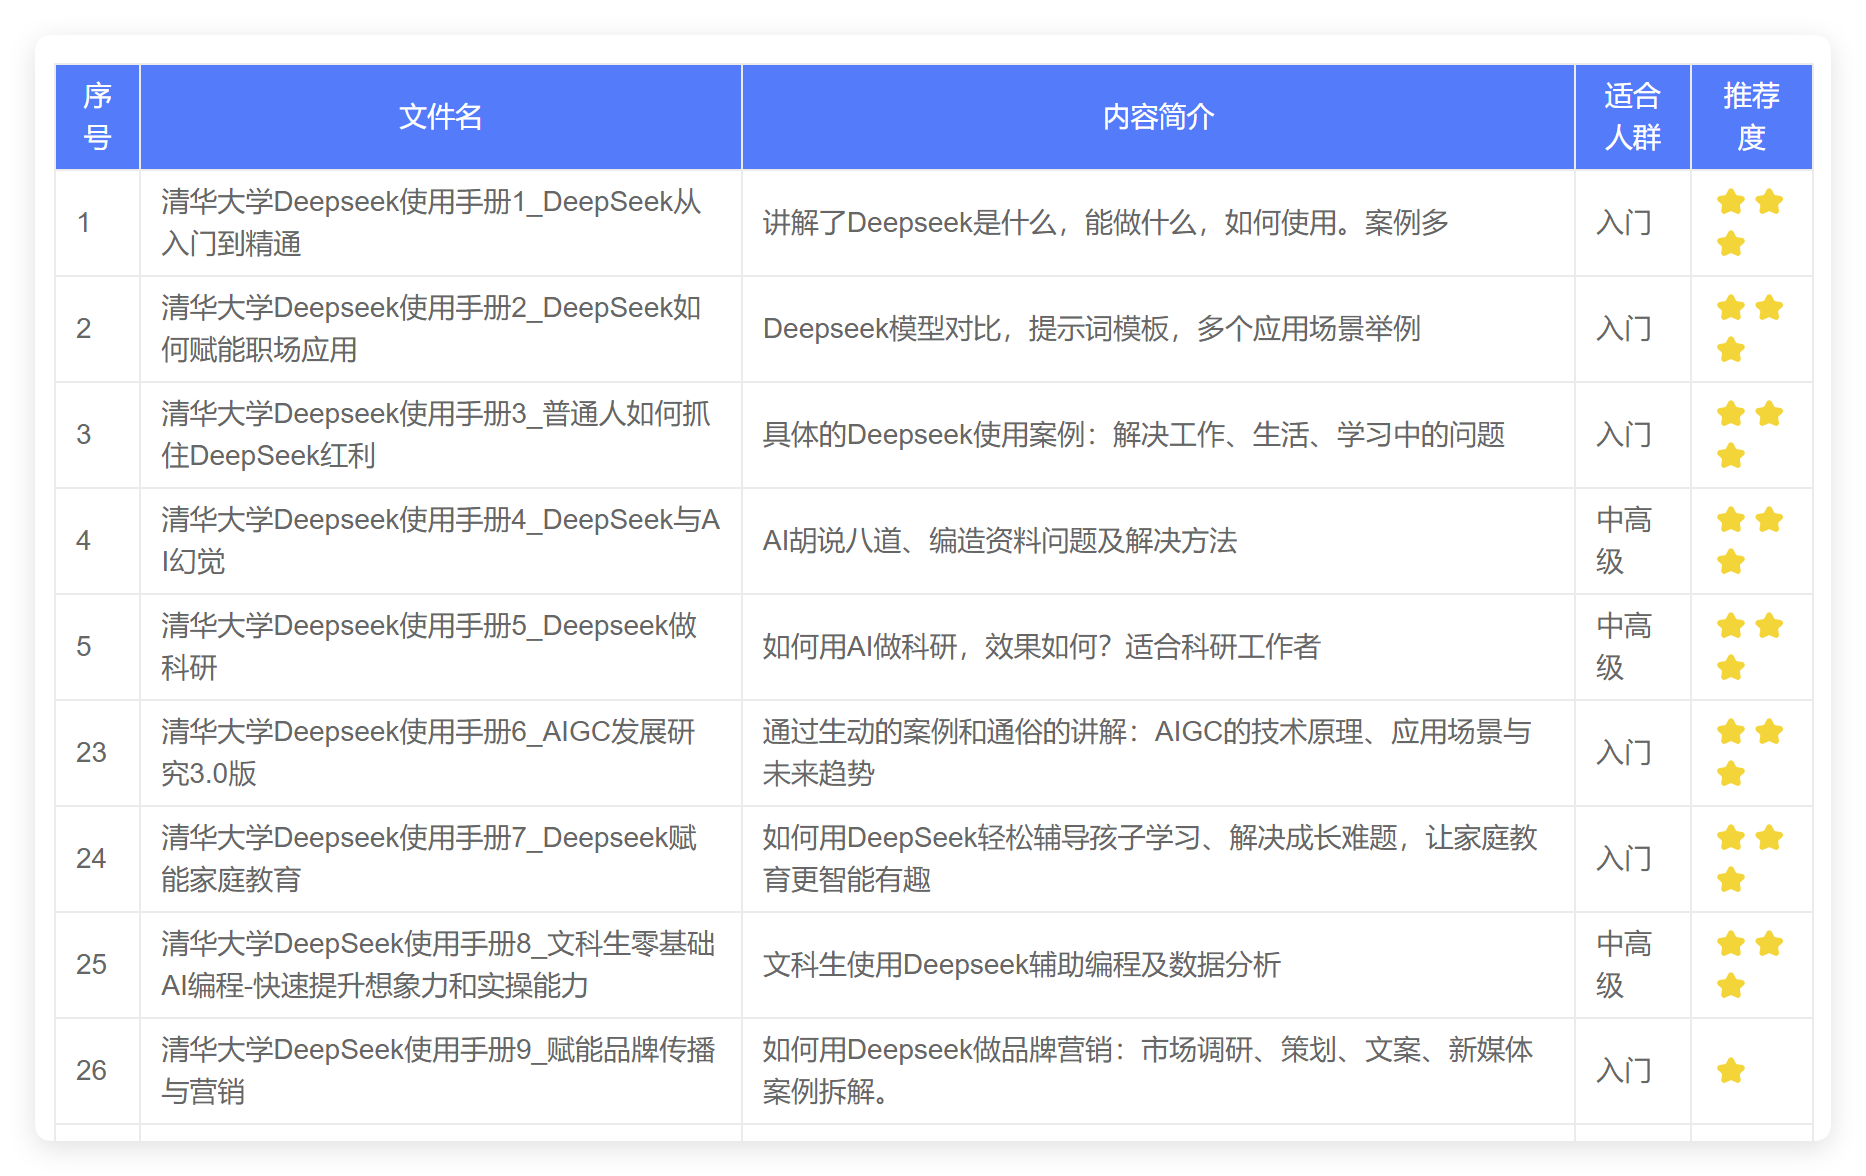Click description 如何用AI做科研，效果如何
Viewport: 1866px width, 1176px height.
pyautogui.click(x=1041, y=647)
